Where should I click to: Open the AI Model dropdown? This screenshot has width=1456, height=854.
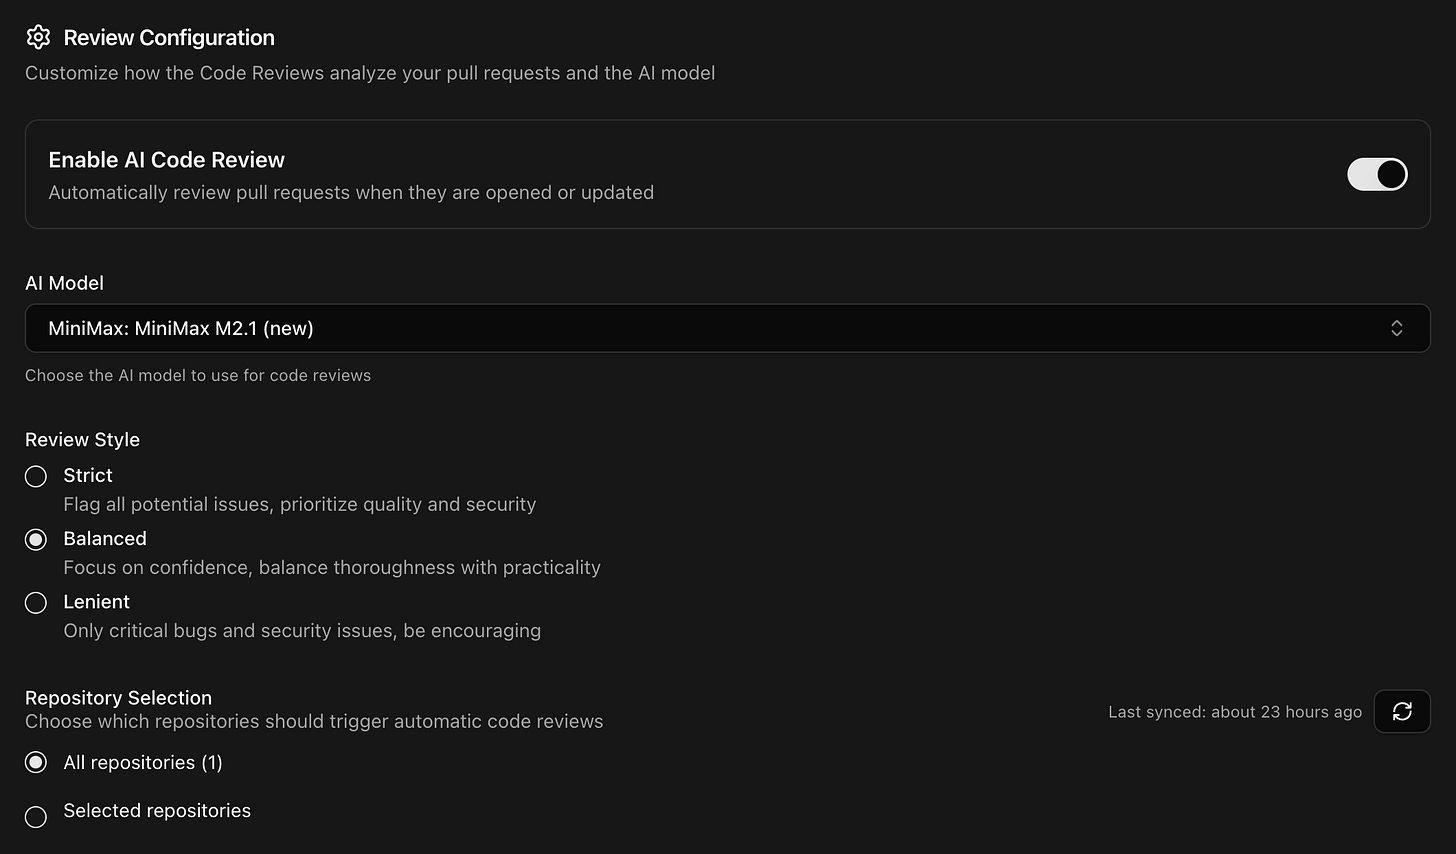pyautogui.click(x=727, y=328)
